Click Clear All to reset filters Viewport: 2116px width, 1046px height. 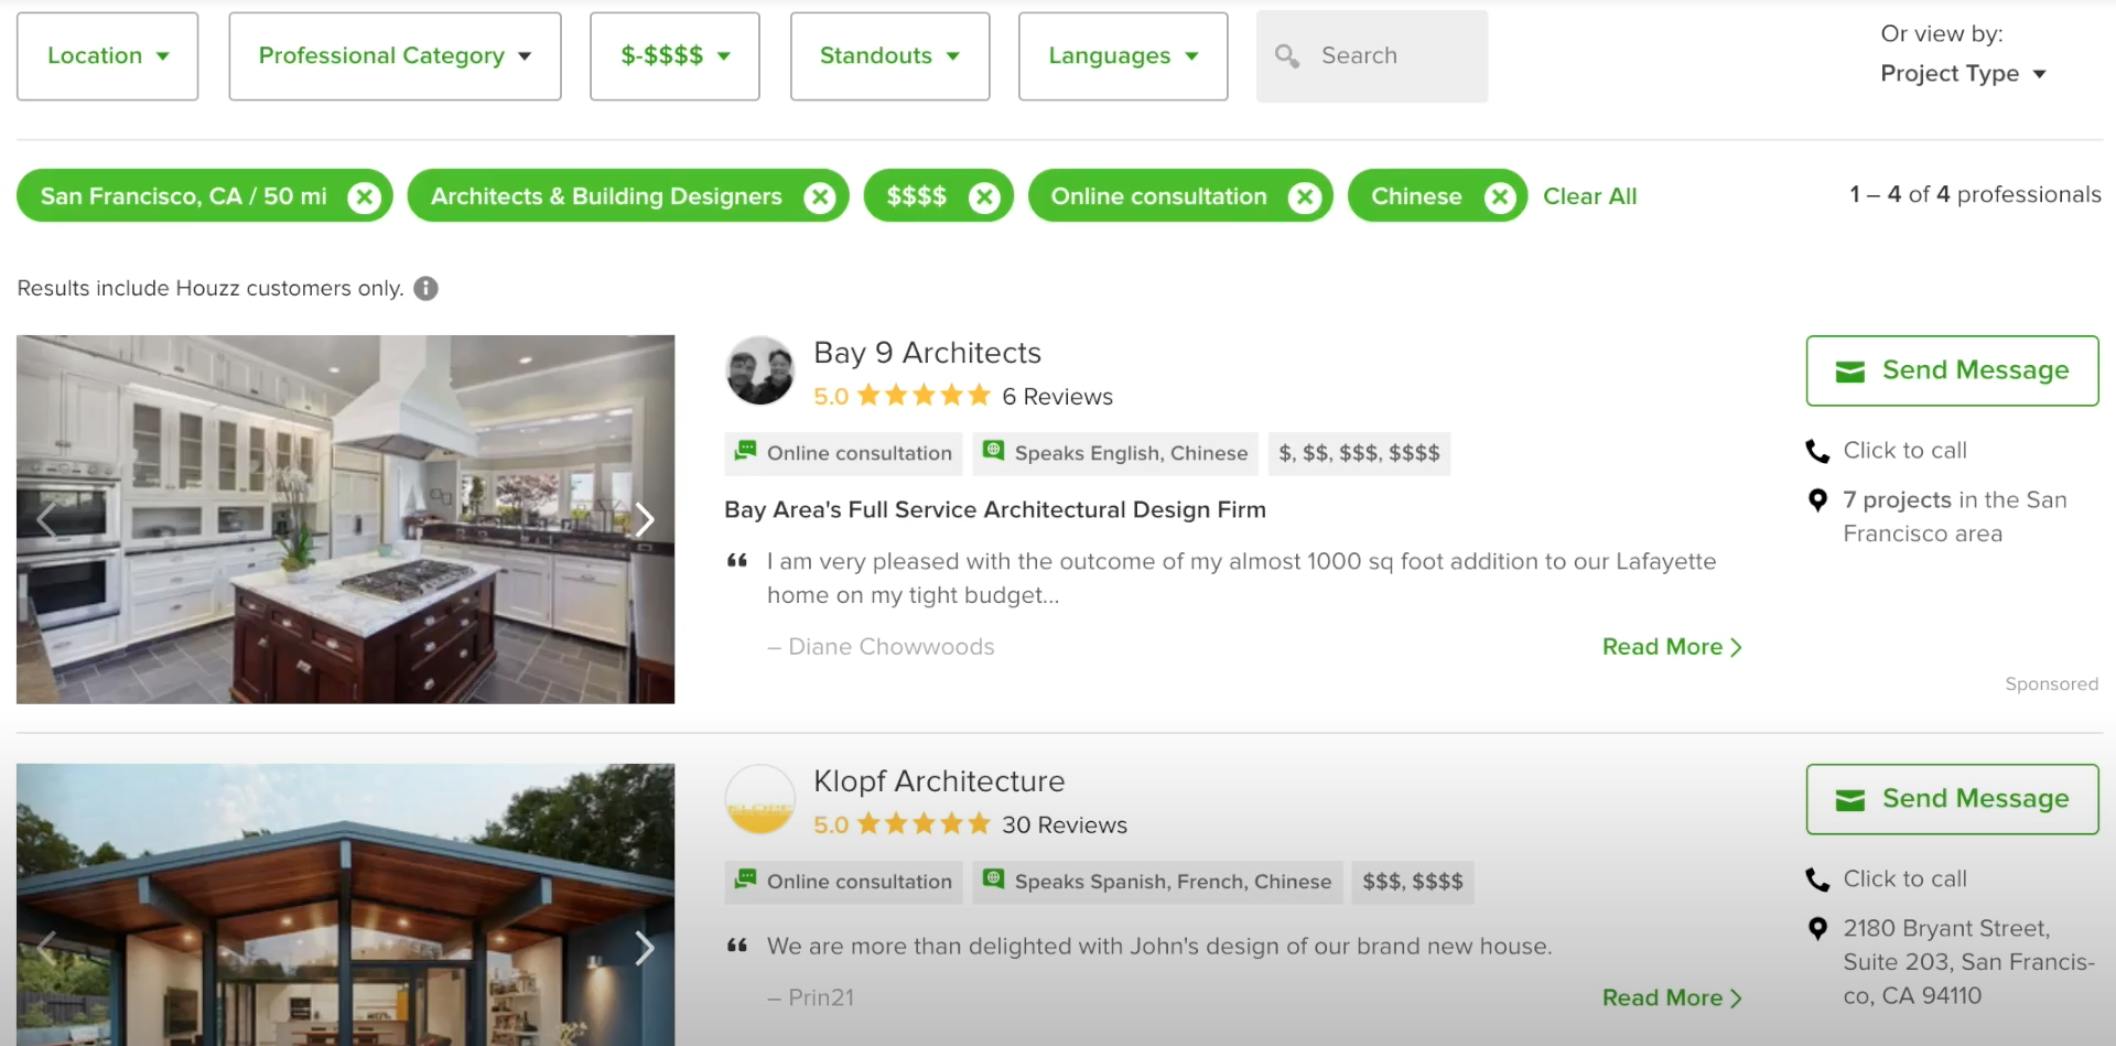point(1589,196)
